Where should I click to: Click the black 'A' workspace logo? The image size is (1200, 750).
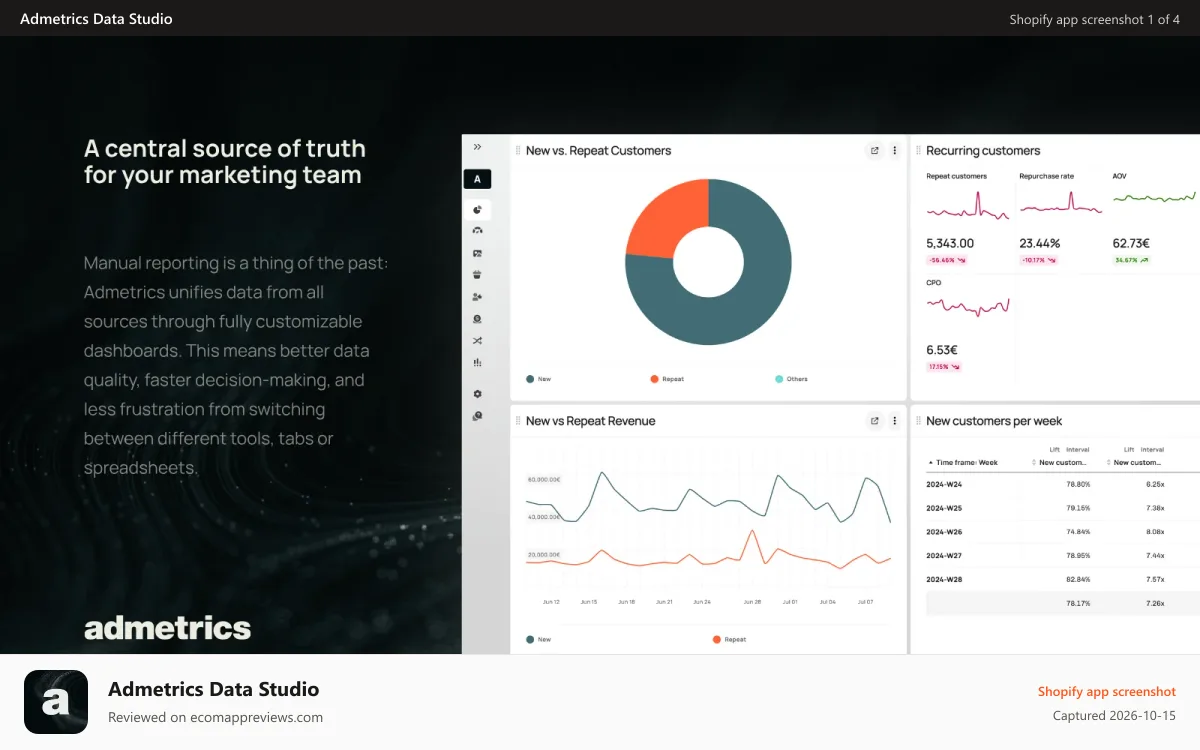(x=477, y=179)
